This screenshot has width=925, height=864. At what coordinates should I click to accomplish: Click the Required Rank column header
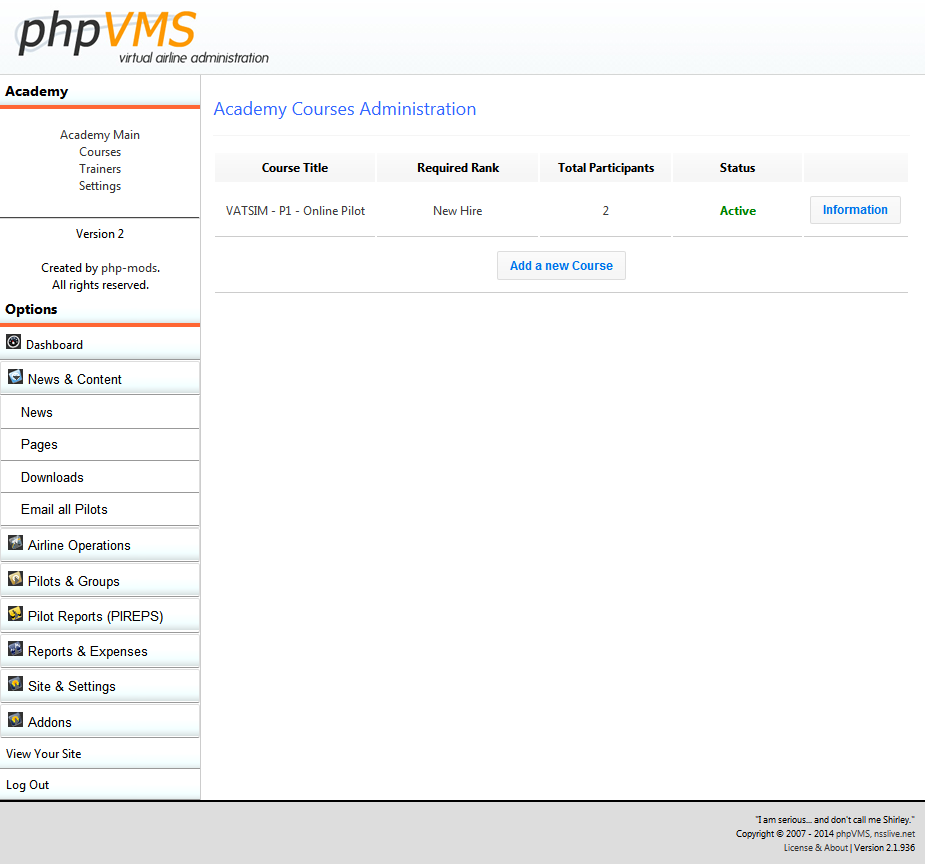458,168
